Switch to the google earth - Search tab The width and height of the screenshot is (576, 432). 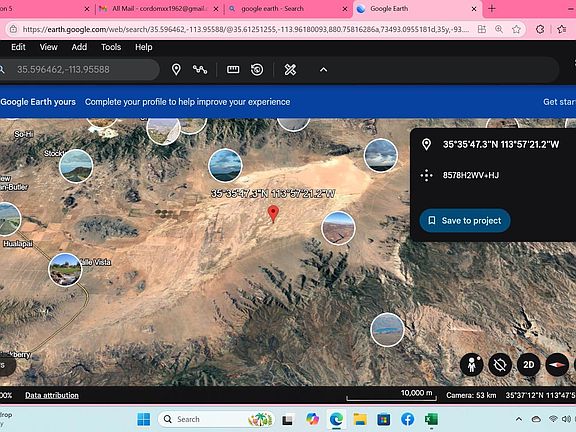[x=272, y=8]
